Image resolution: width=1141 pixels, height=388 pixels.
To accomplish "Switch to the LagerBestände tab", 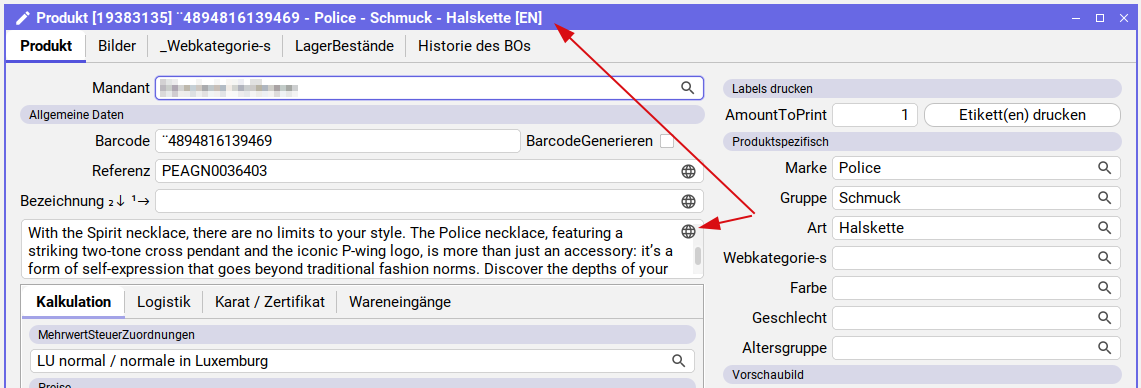I will tap(344, 46).
